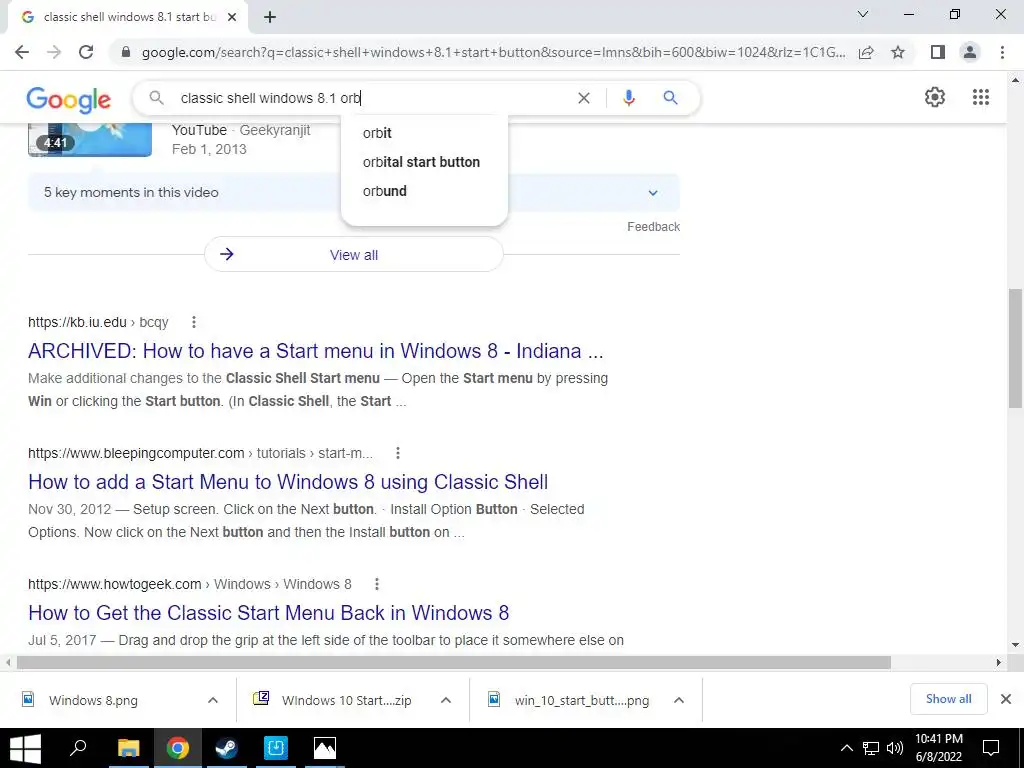Screen dimensions: 1024x768
Task: Open more options for bleepingcomputer result
Action: coord(398,453)
